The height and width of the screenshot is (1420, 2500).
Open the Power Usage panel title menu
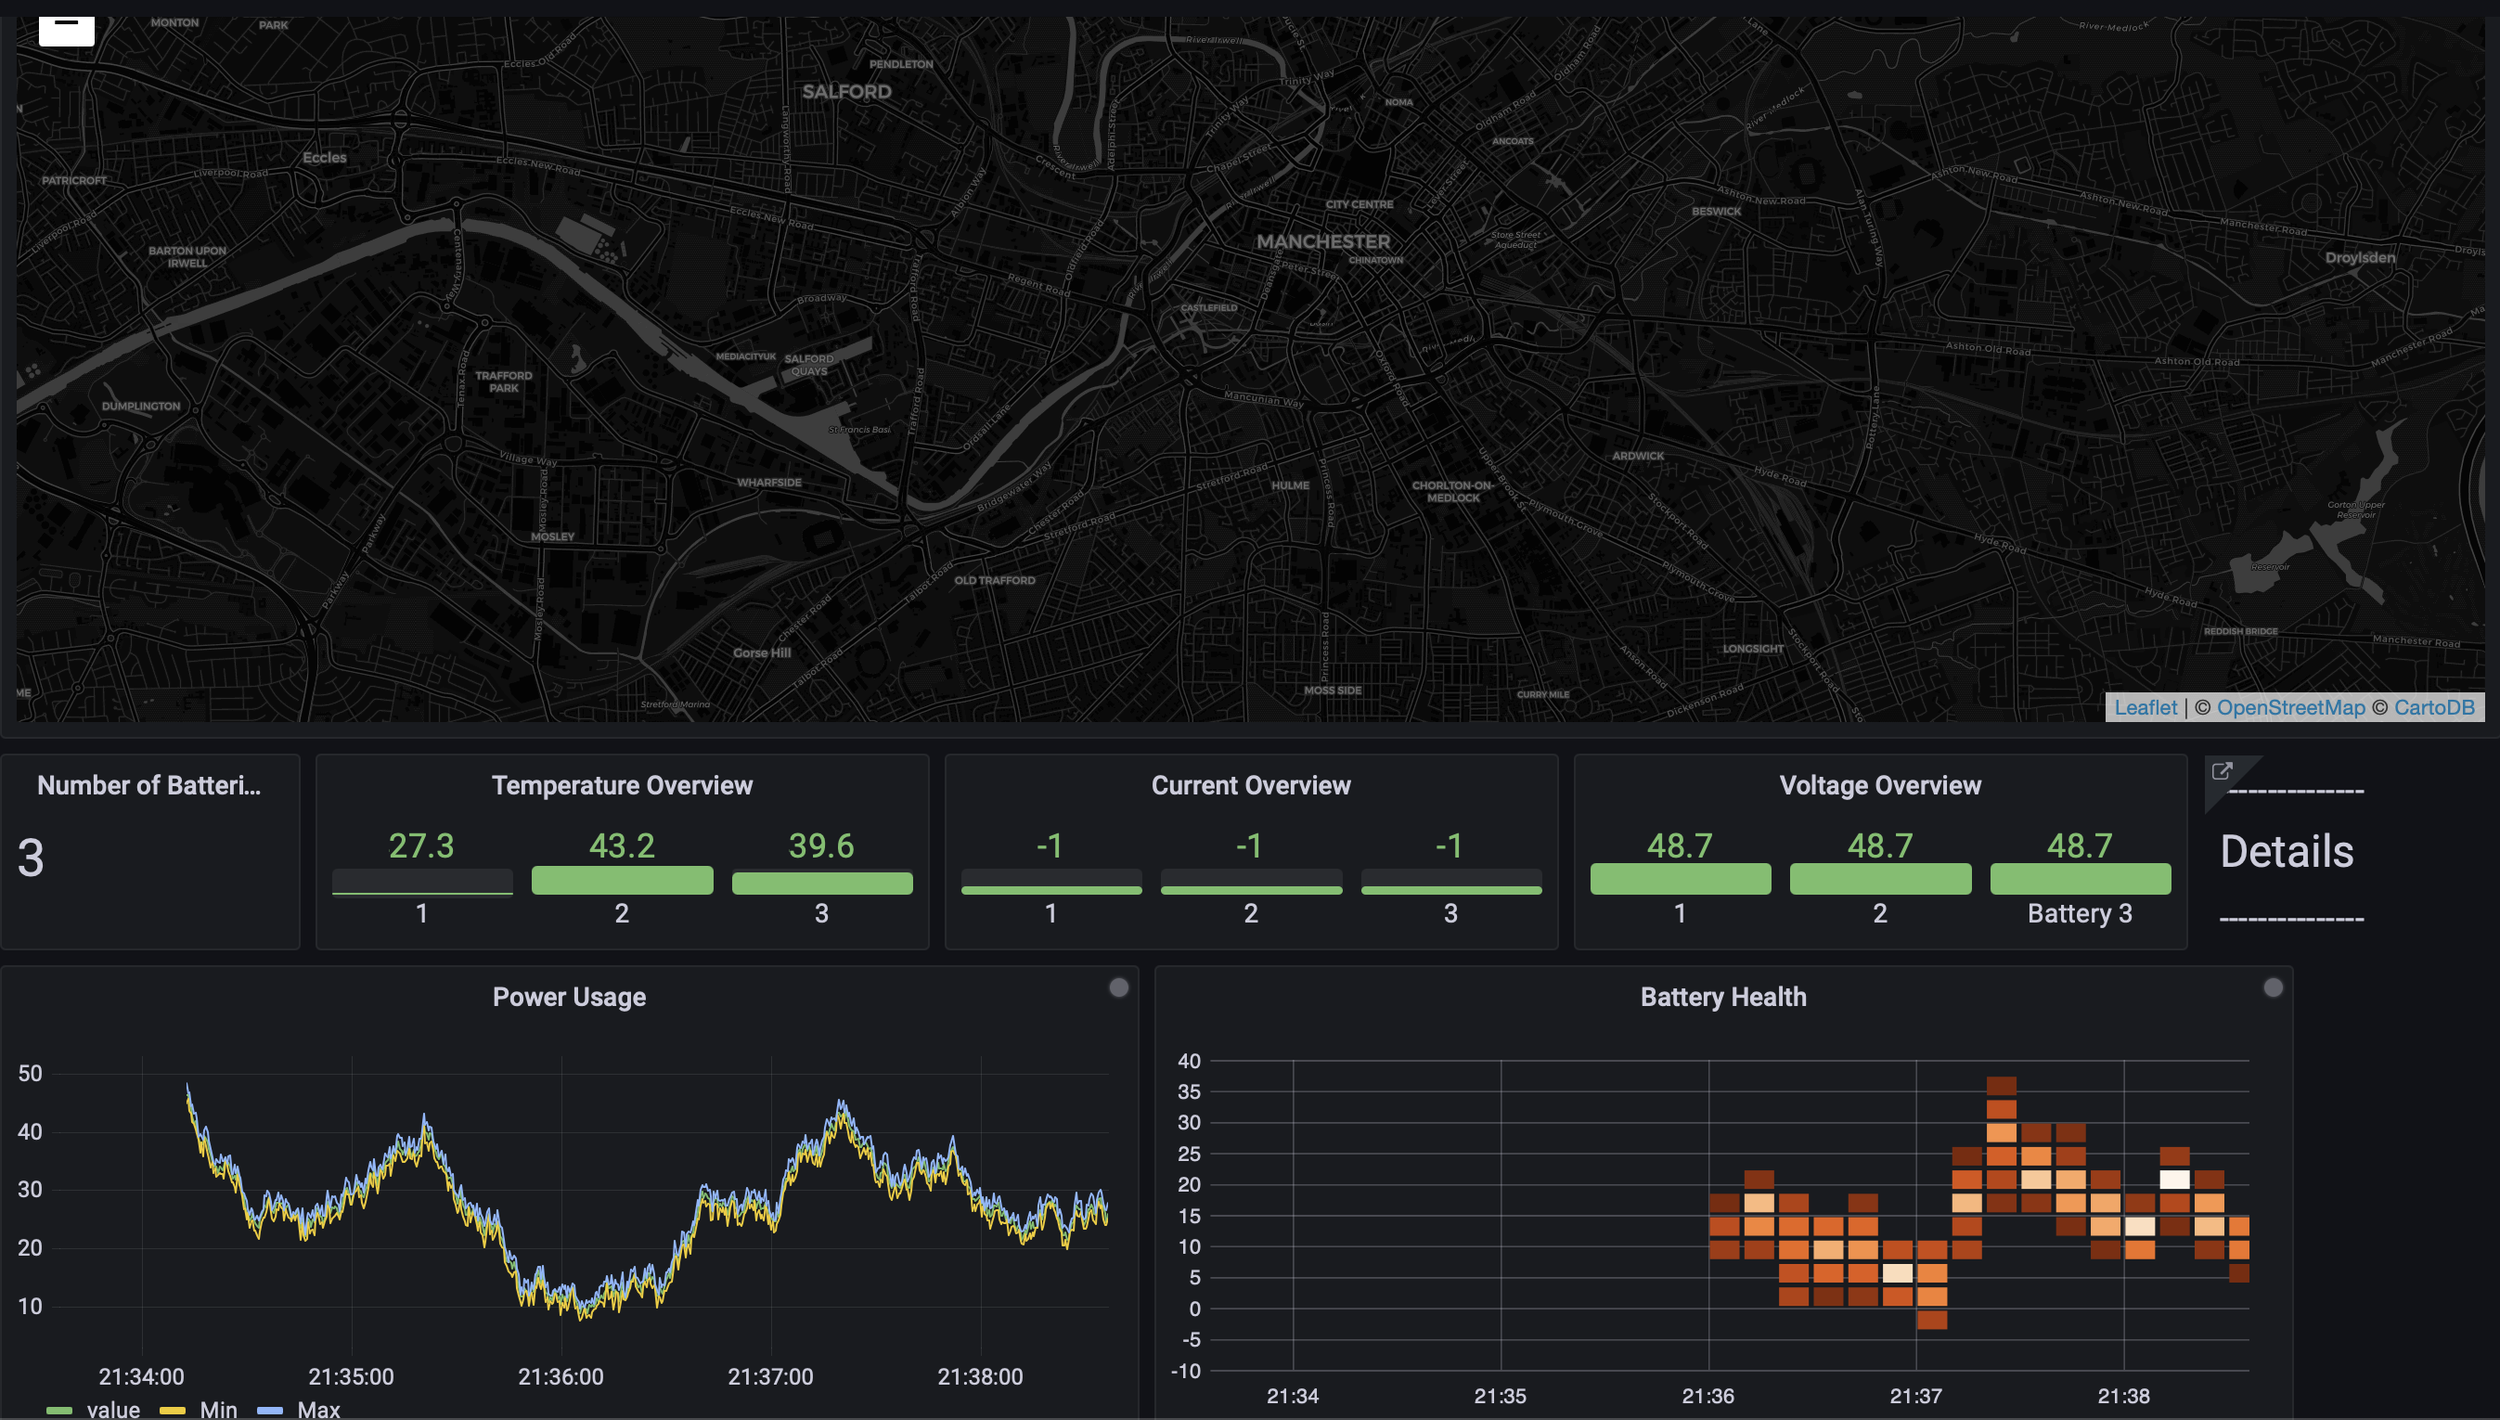pos(569,997)
